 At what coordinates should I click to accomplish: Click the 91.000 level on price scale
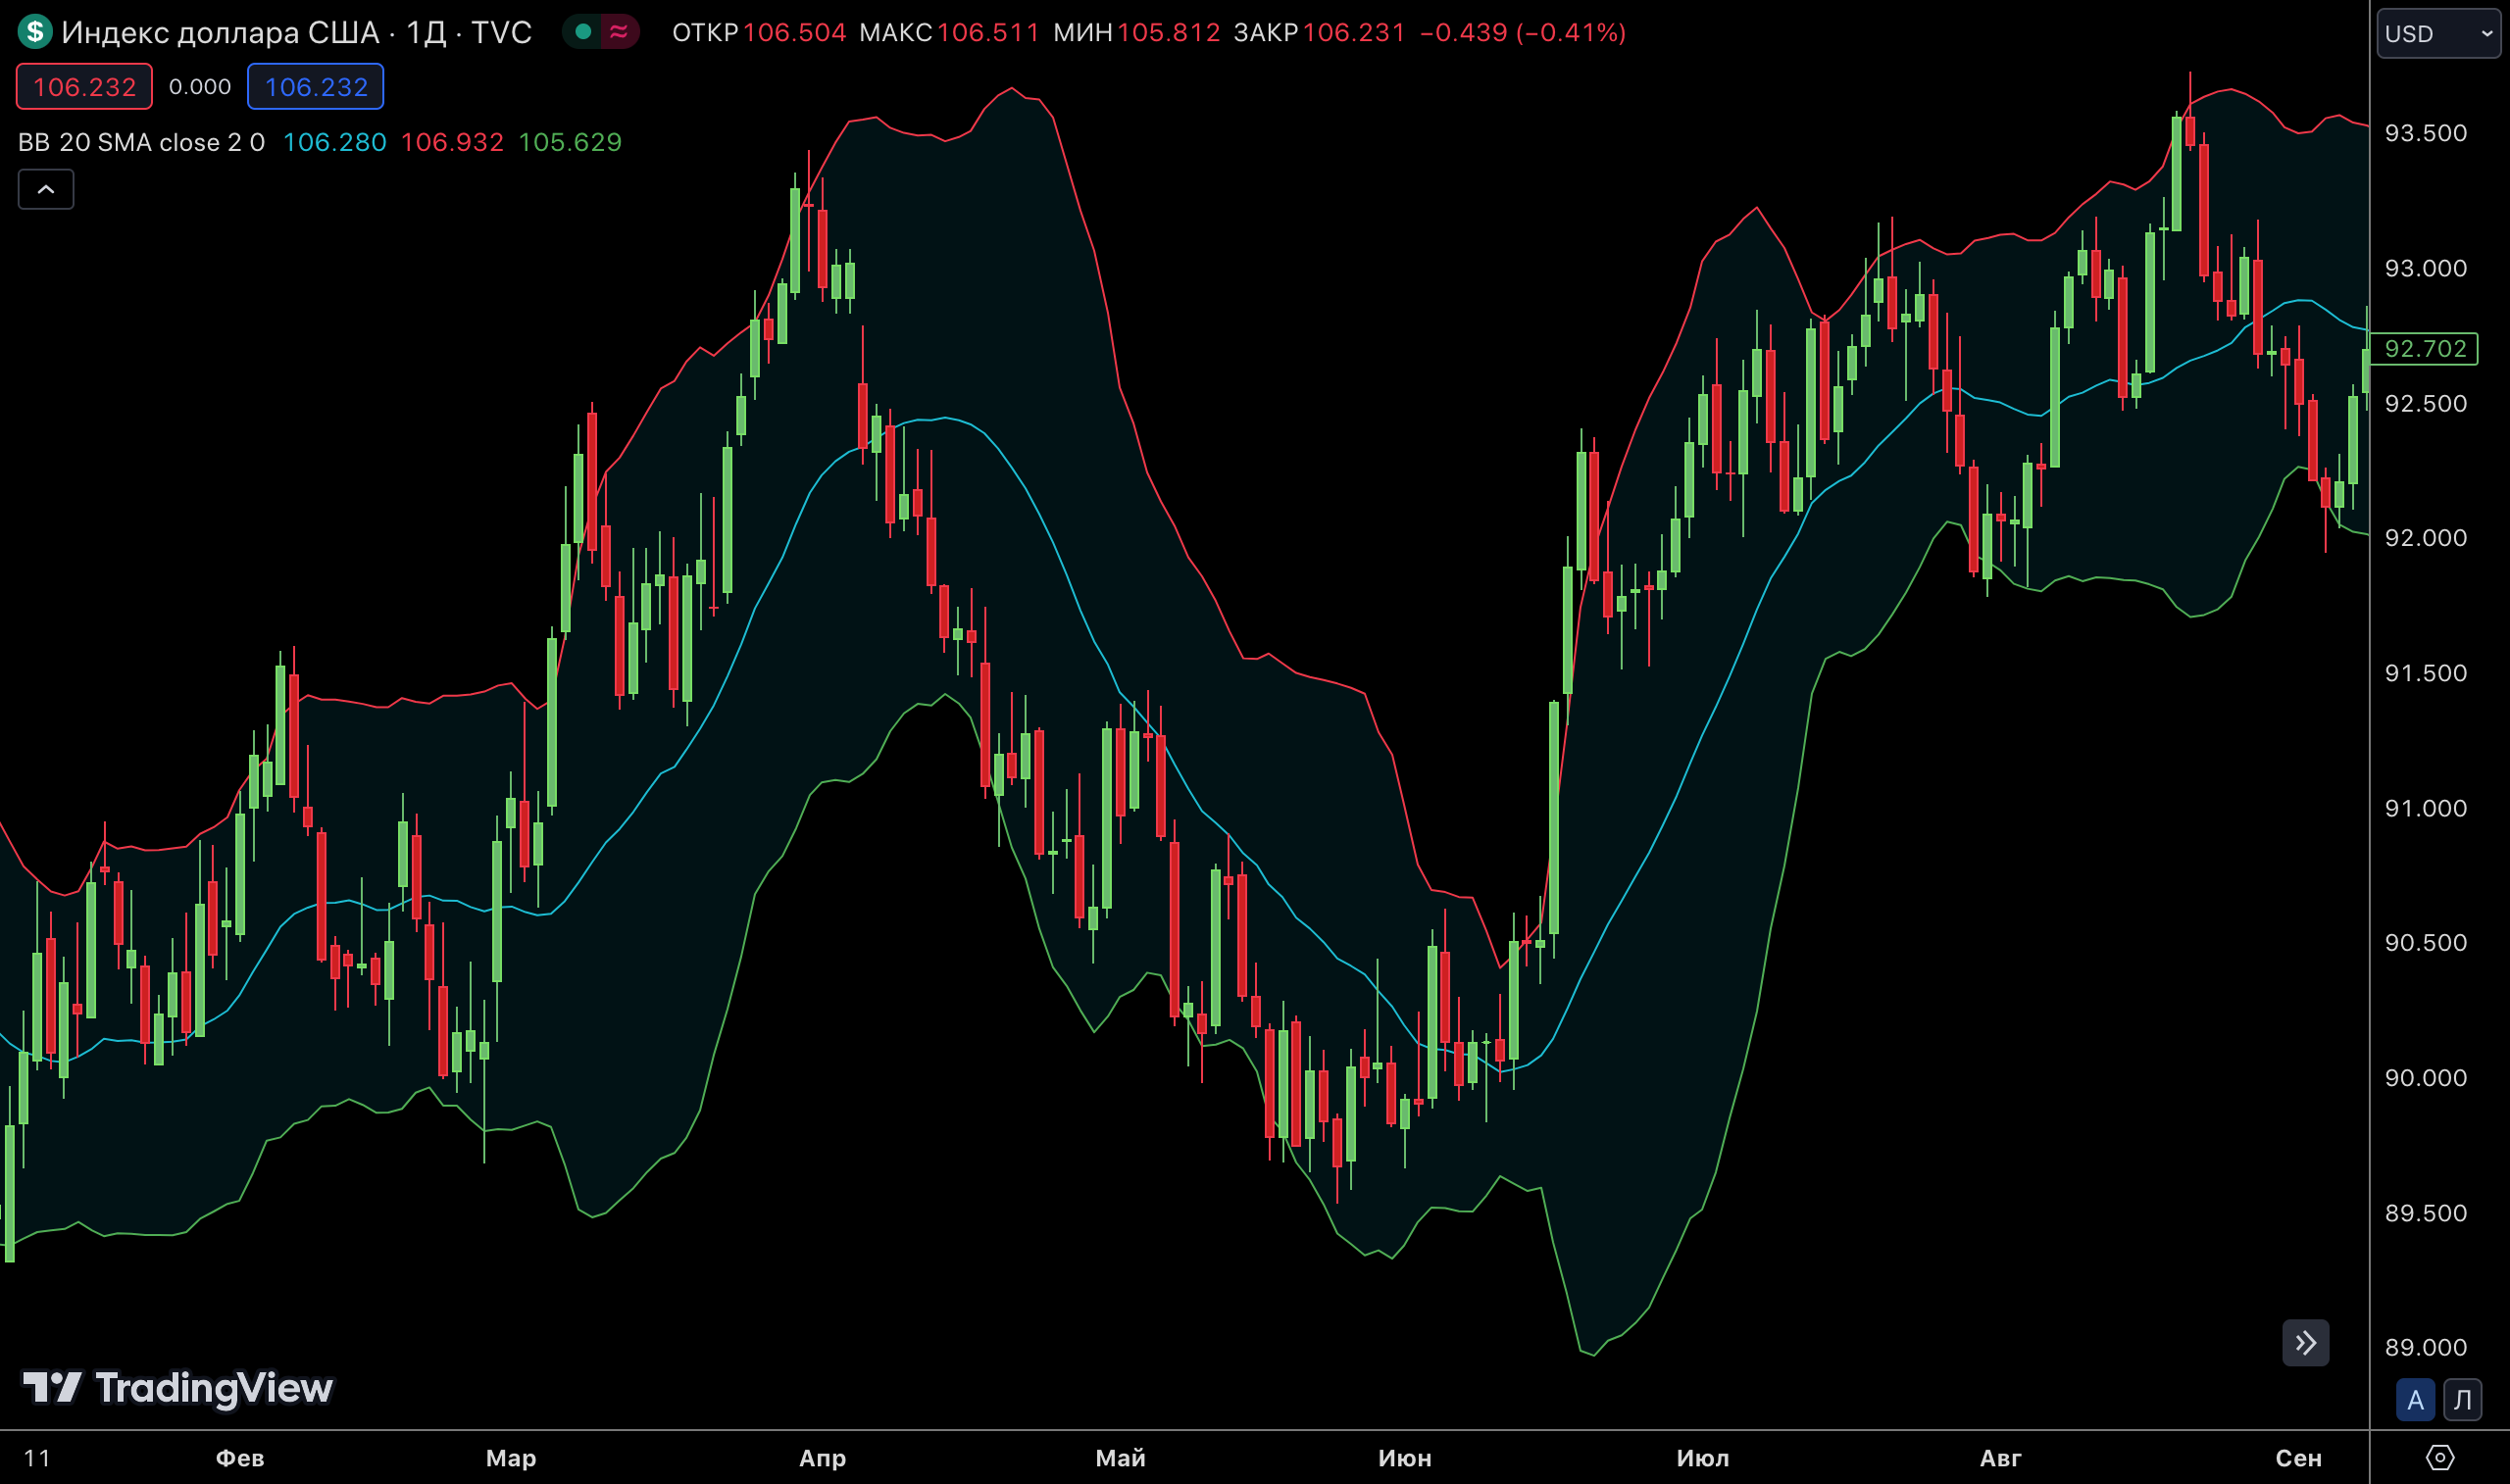pos(2425,808)
